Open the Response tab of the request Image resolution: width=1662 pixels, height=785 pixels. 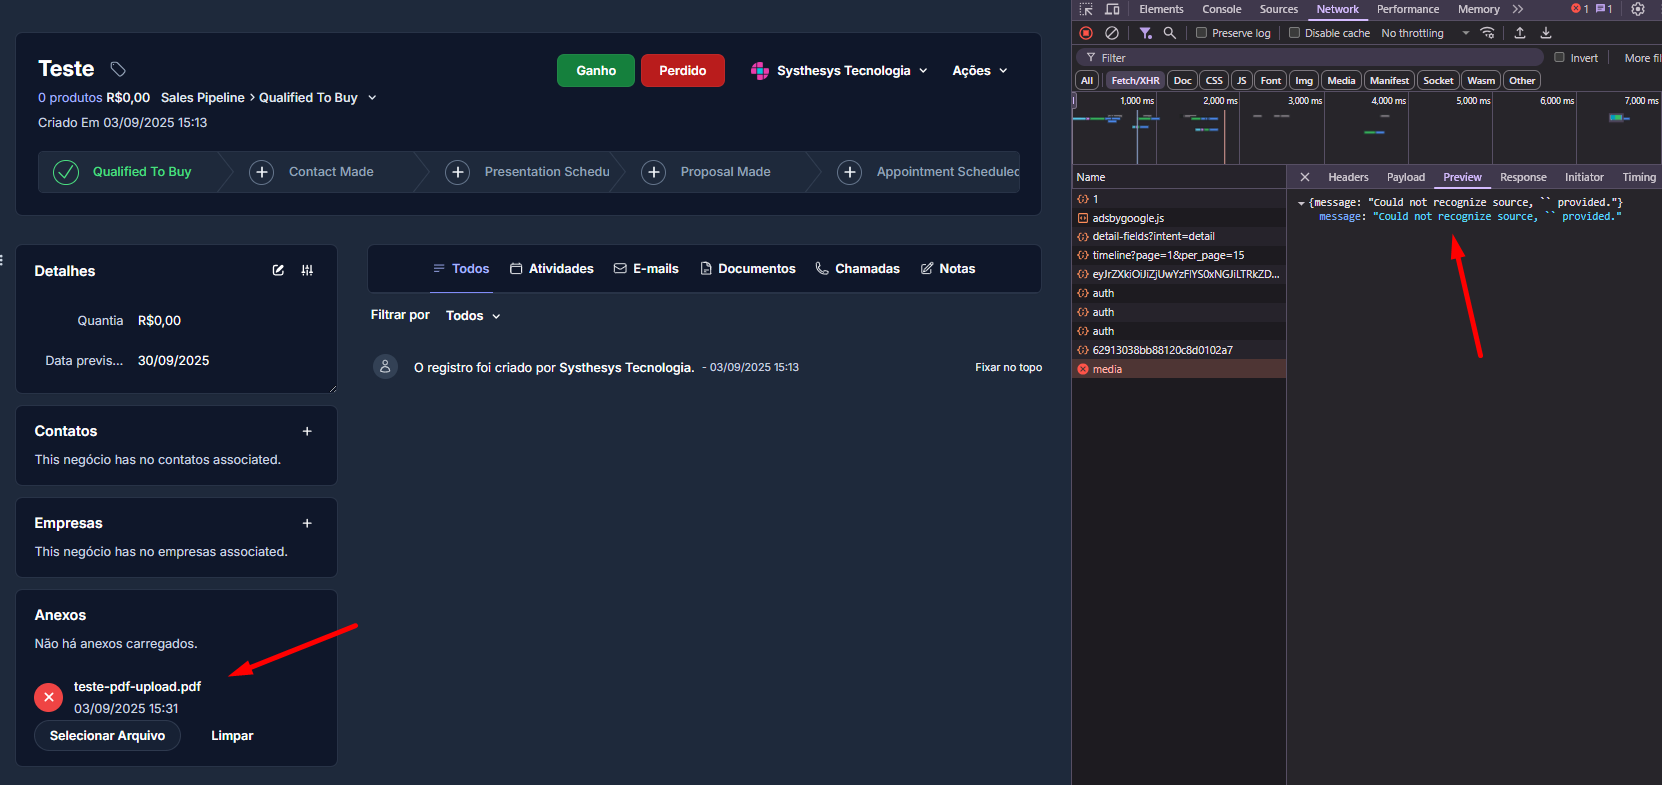(x=1523, y=177)
